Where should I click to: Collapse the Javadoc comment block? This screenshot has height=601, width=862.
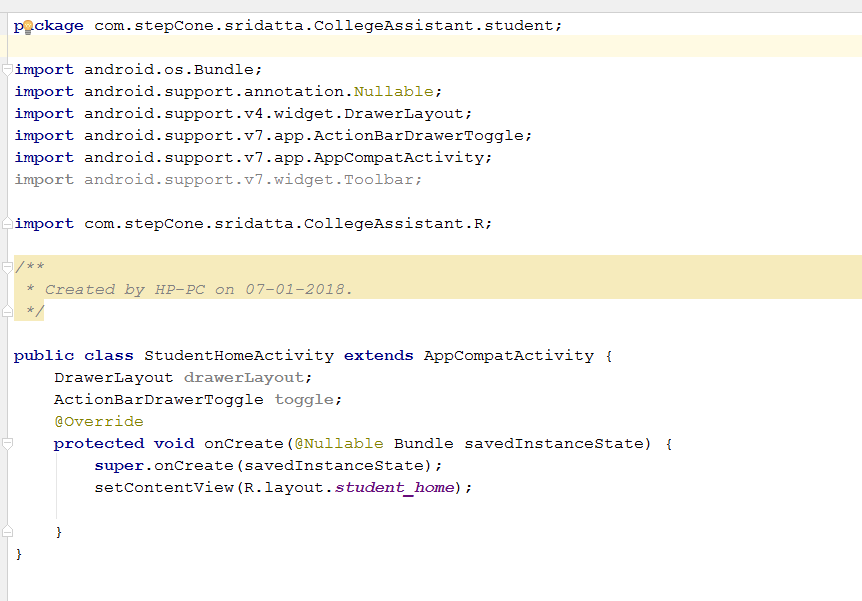6,266
